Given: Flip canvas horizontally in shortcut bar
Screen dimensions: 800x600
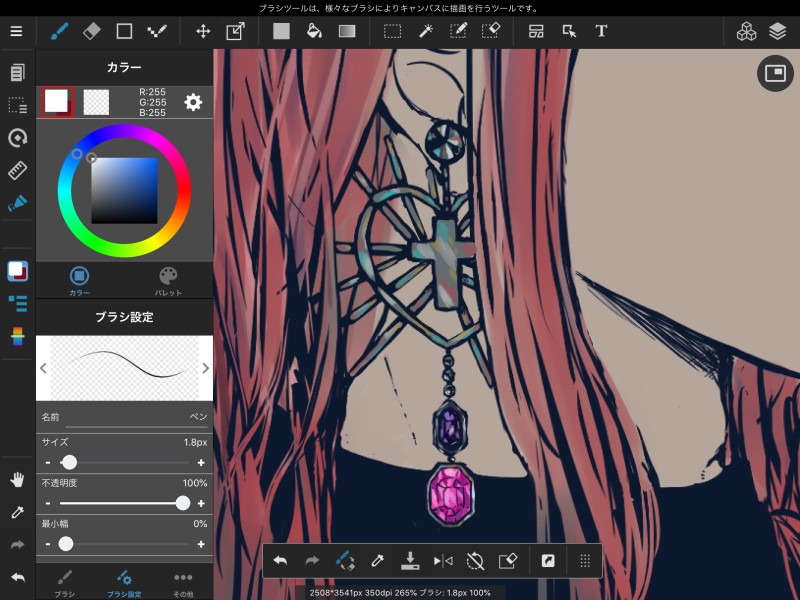Looking at the screenshot, I should pyautogui.click(x=443, y=561).
